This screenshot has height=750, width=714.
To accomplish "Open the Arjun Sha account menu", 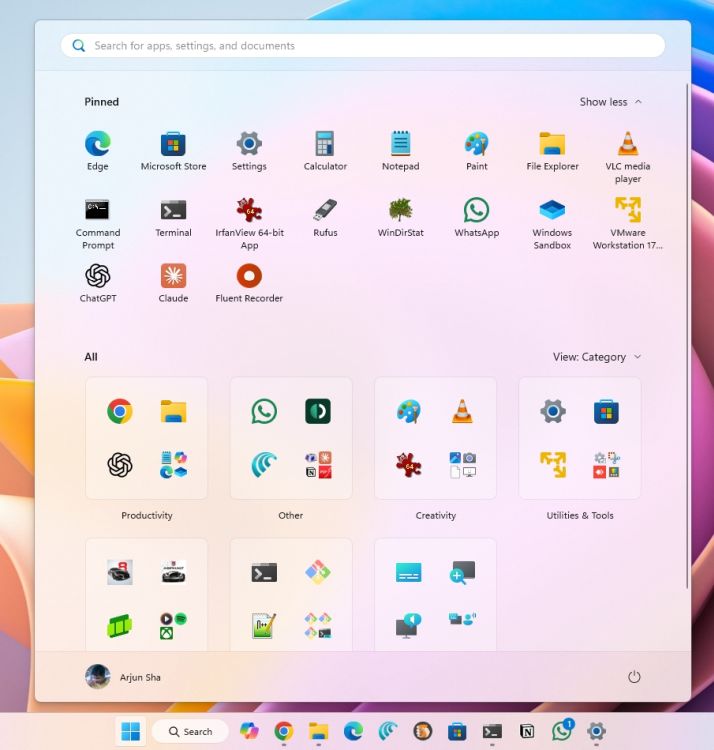I will (x=123, y=677).
